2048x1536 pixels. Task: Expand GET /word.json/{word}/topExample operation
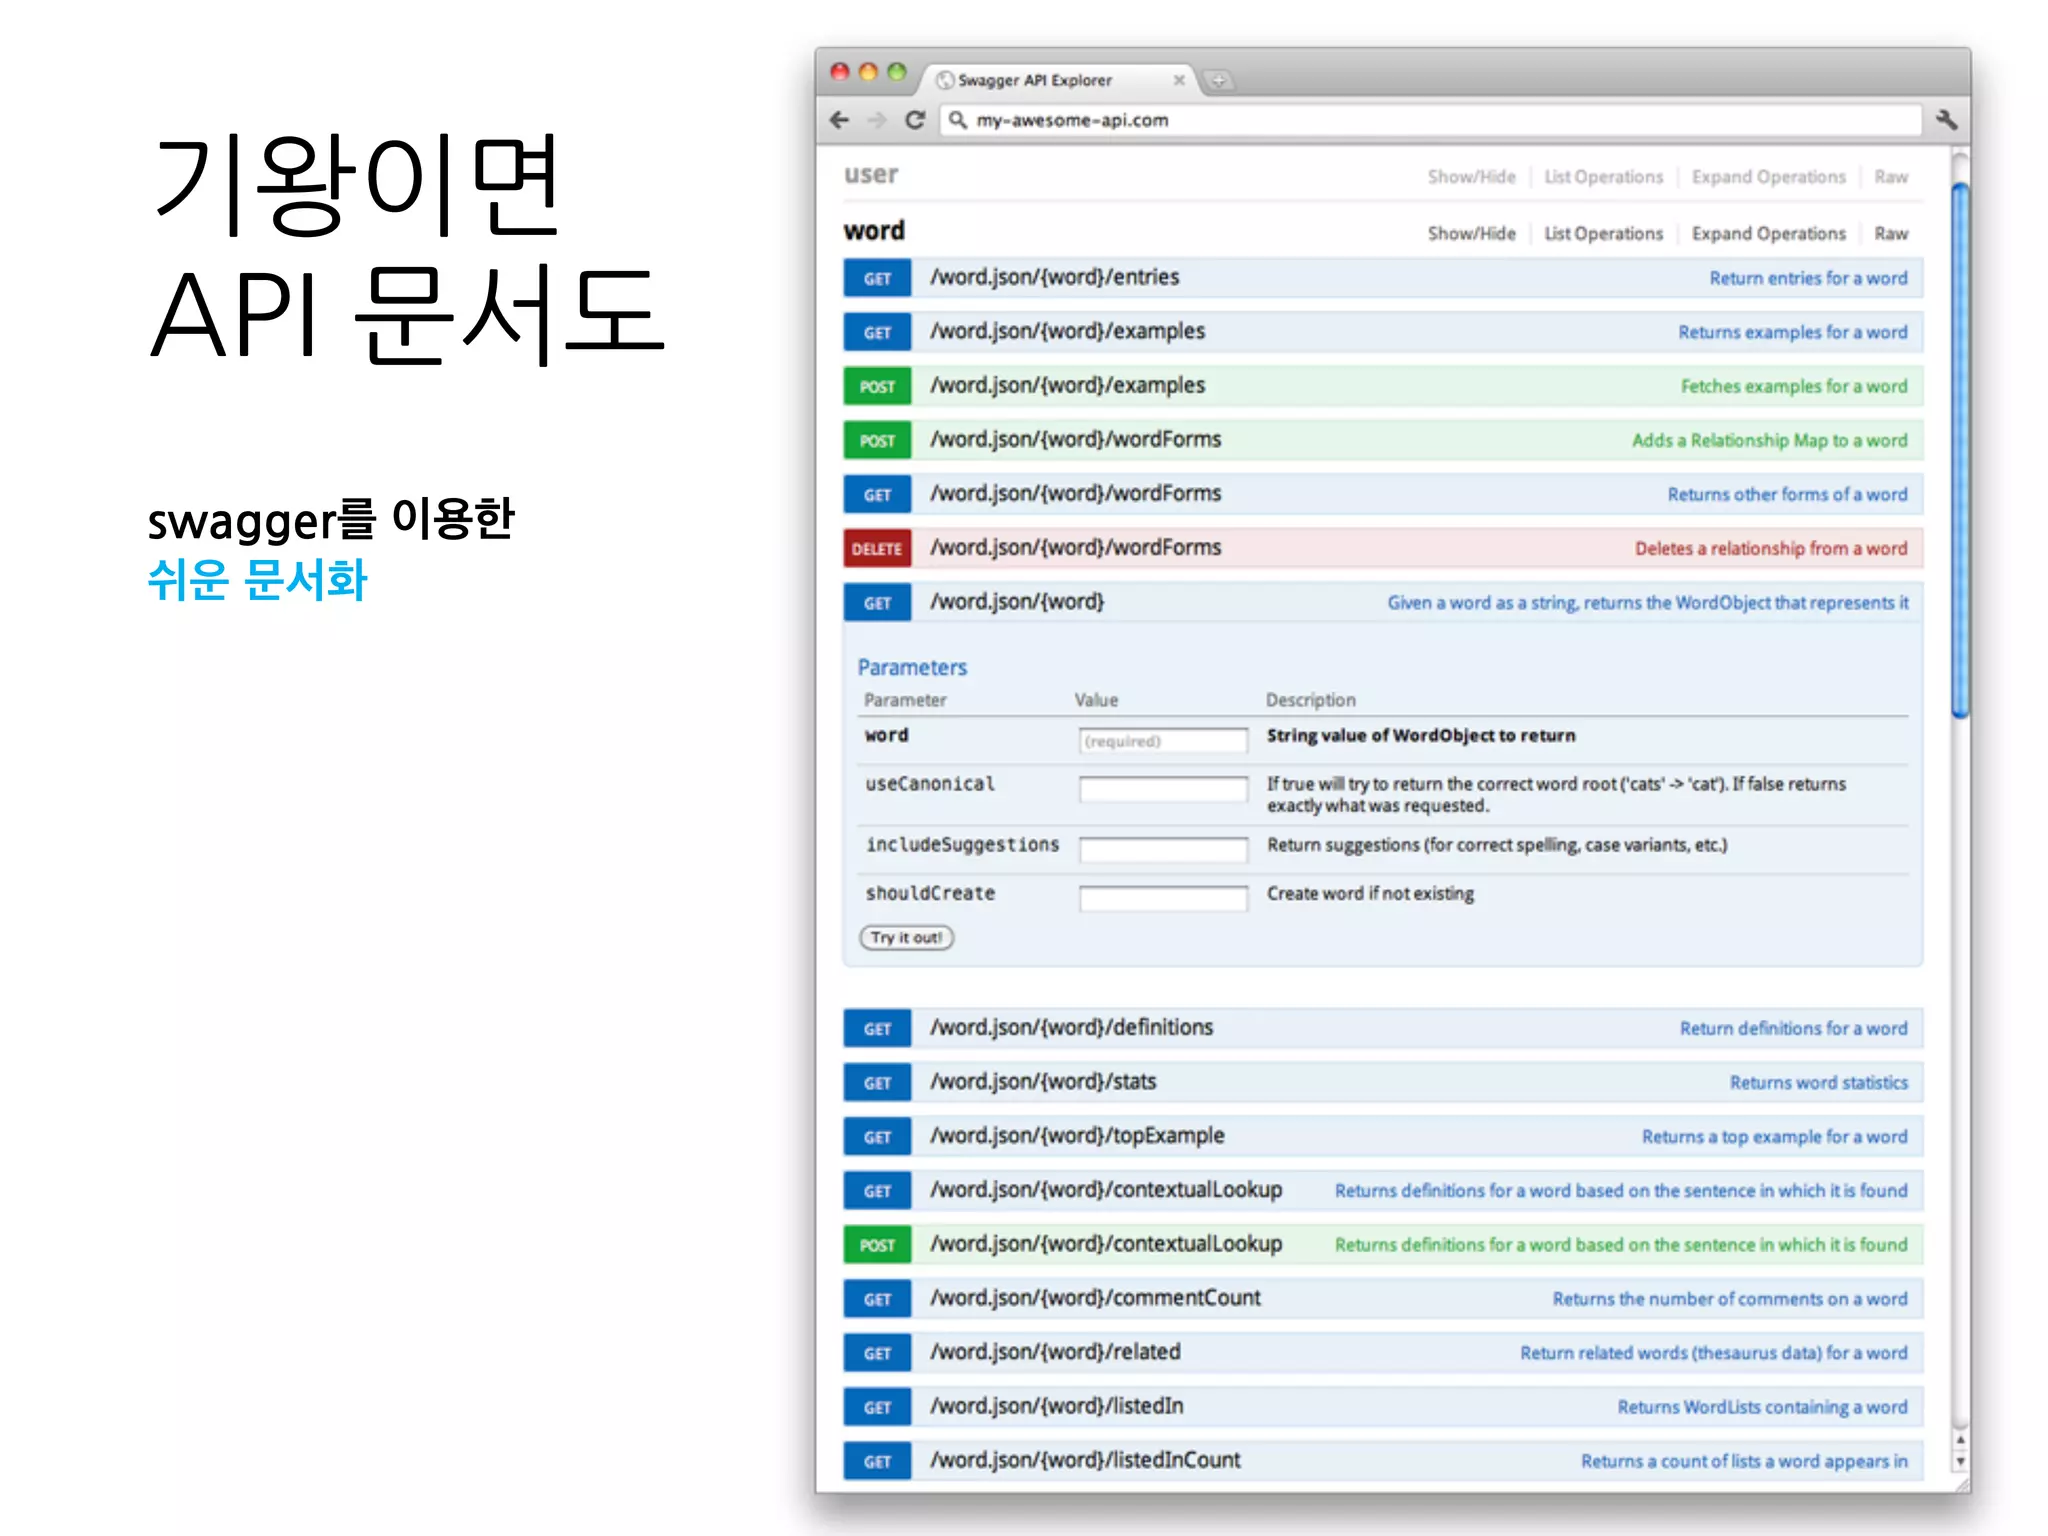coord(1382,1136)
